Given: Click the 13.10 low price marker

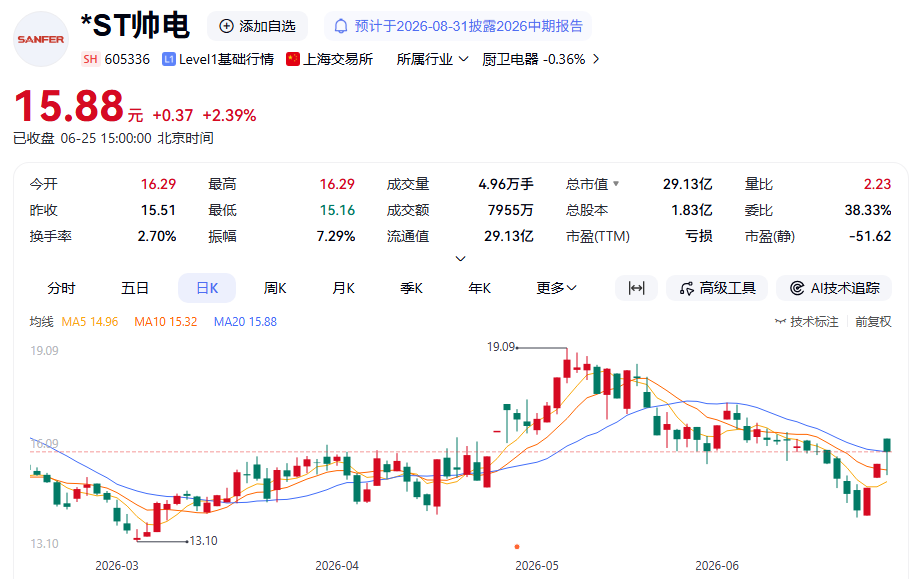Looking at the screenshot, I should point(203,541).
